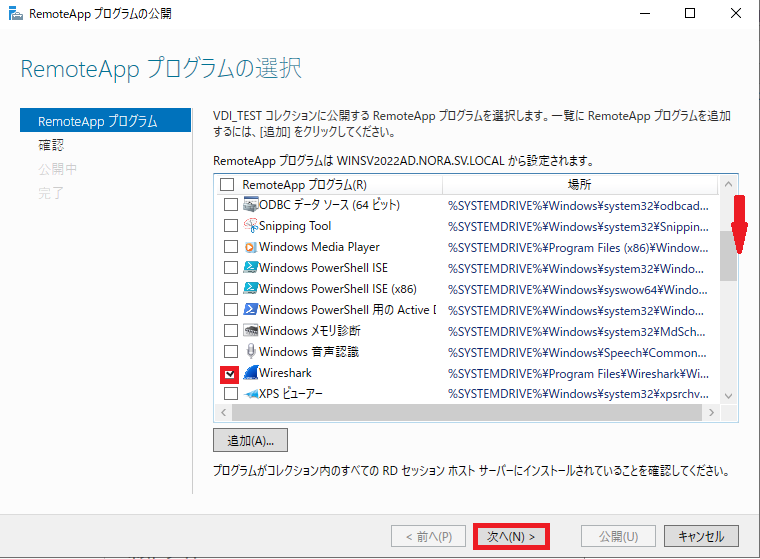This screenshot has width=760, height=559.
Task: Minimize the RemoteApp プログラムの公開 window
Action: click(x=645, y=14)
